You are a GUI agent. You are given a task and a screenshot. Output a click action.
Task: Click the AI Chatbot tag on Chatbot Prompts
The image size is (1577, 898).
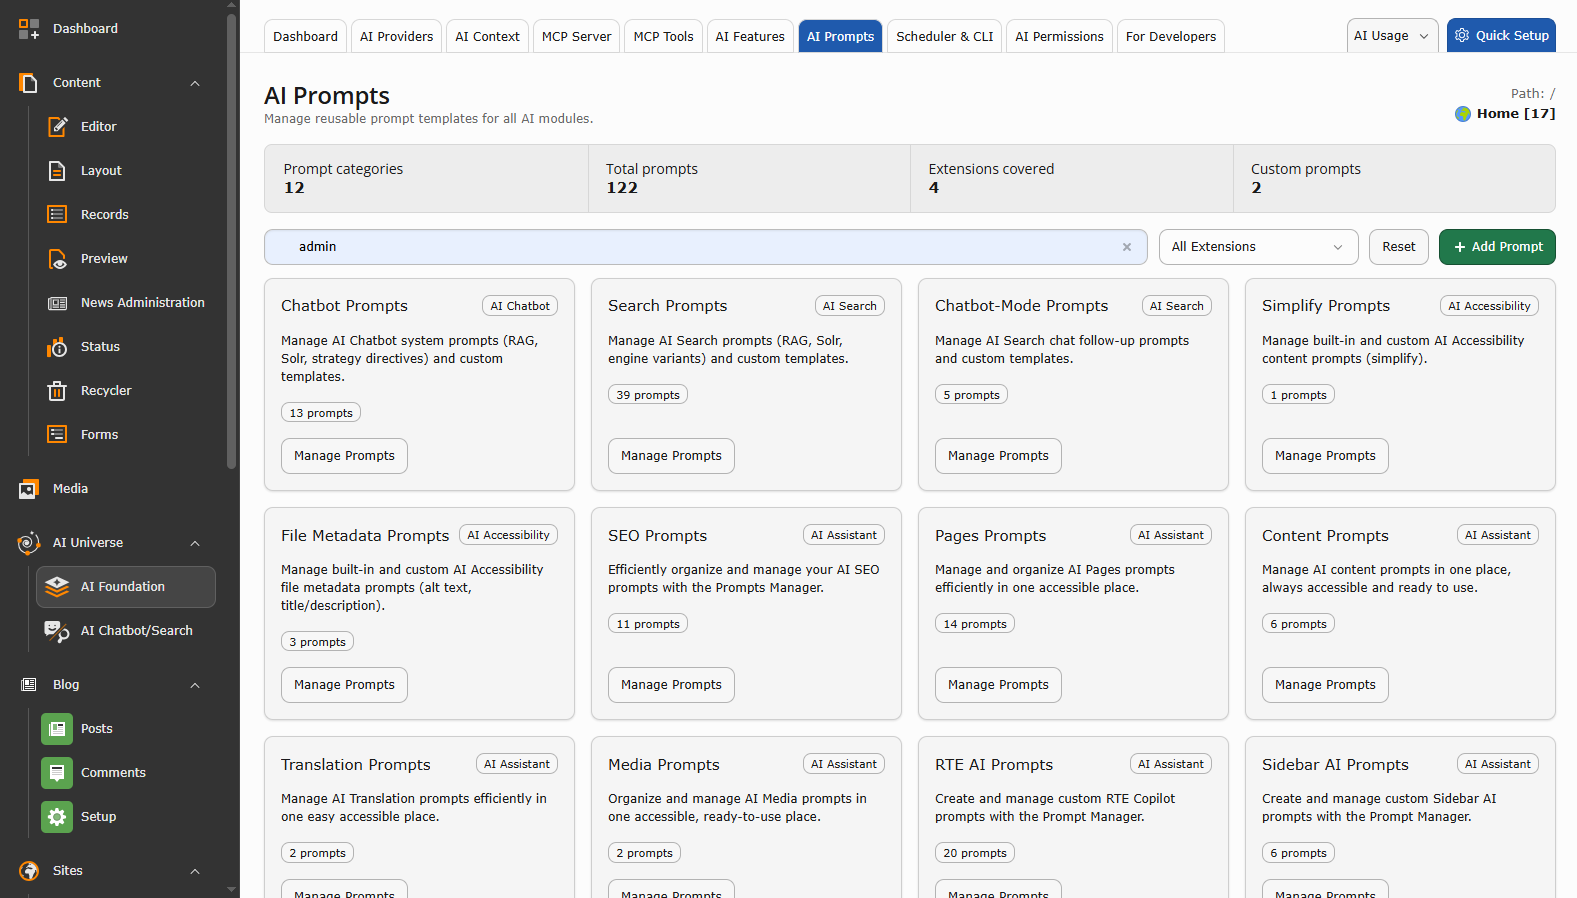pyautogui.click(x=520, y=306)
